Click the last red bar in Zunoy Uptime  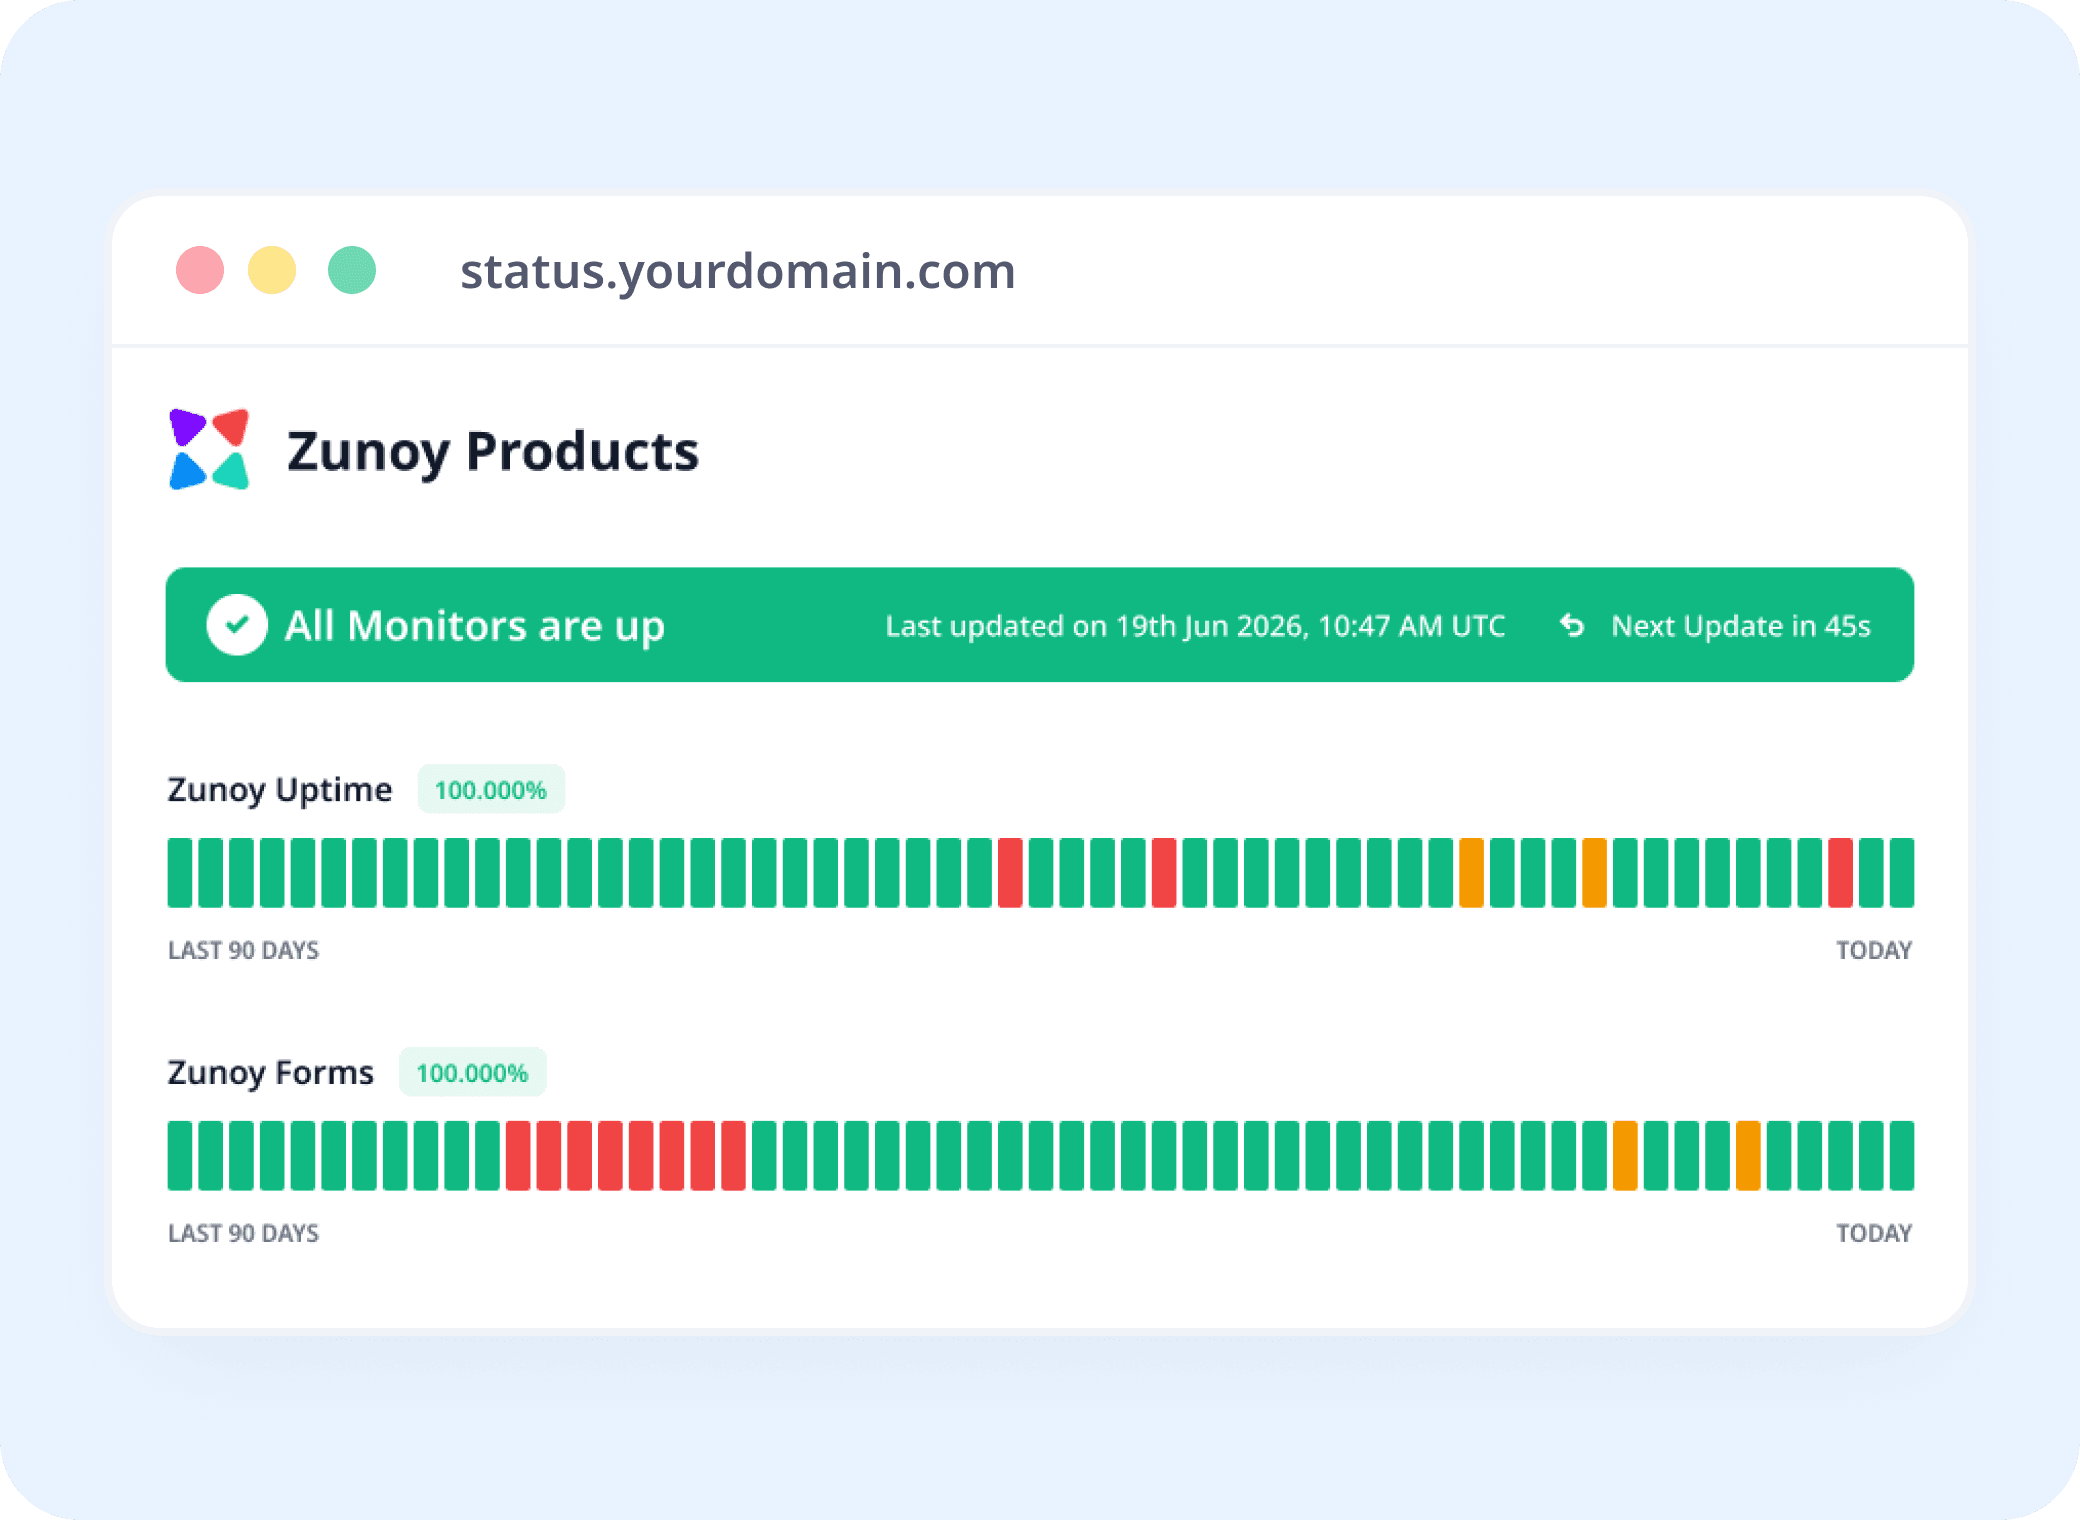(x=1840, y=873)
